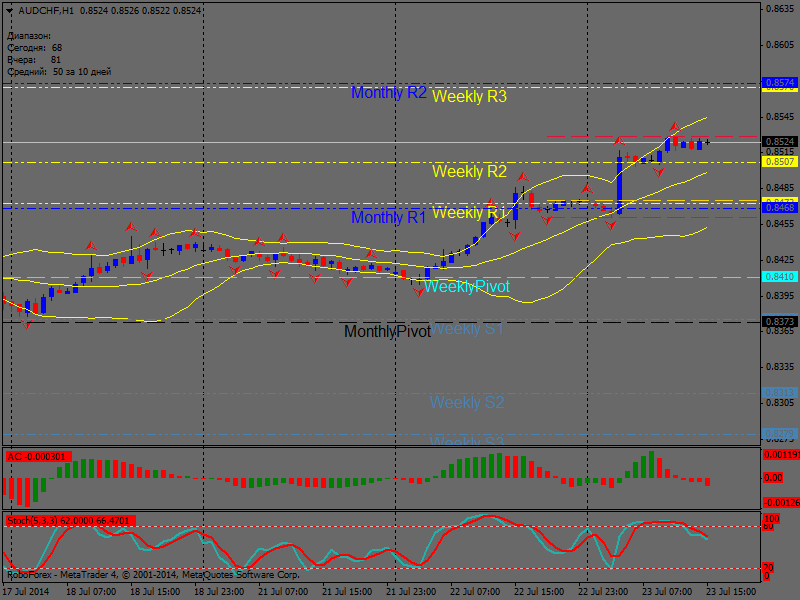Click the yellow 0.8507 price tag
The image size is (800, 600).
point(779,161)
